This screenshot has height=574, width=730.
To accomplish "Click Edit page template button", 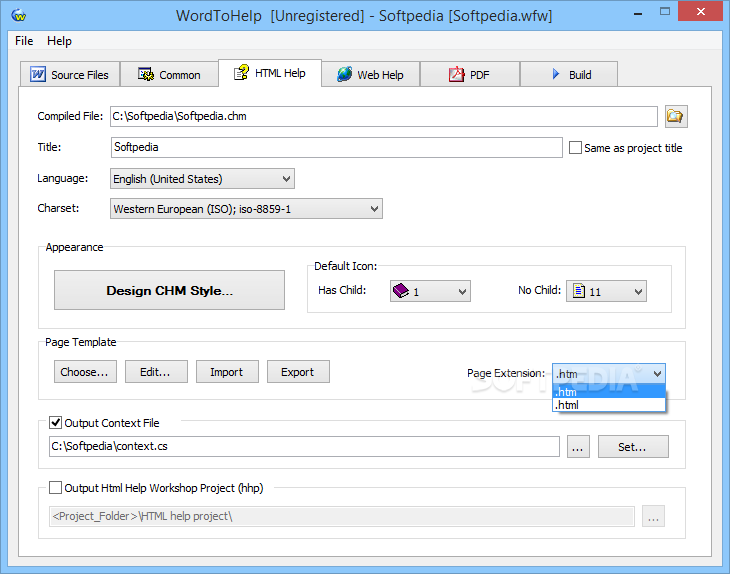I will click(x=156, y=371).
